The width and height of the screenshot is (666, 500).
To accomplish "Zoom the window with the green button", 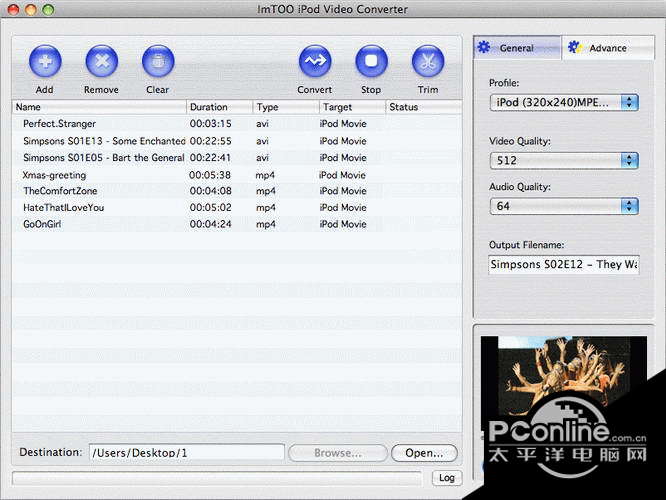I will [x=48, y=9].
